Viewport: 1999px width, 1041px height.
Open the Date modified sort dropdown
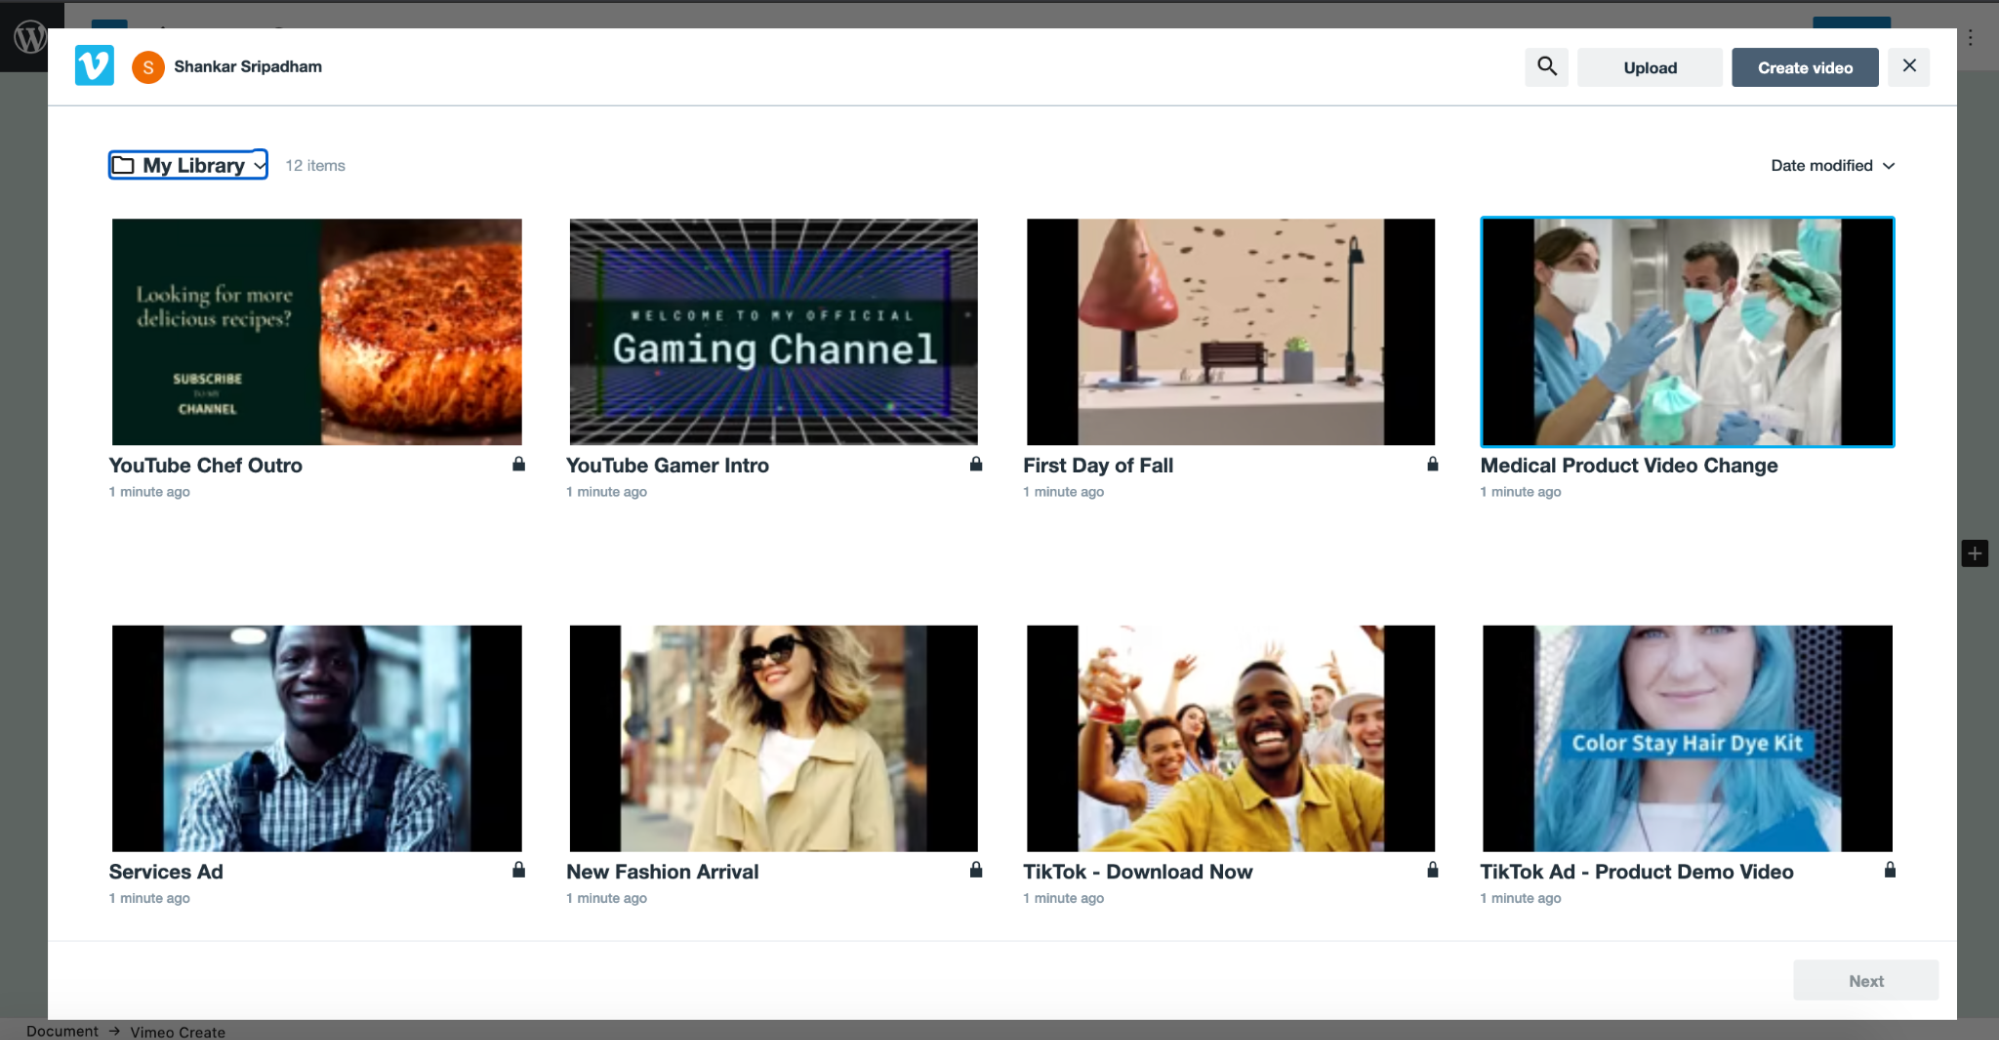(x=1832, y=166)
